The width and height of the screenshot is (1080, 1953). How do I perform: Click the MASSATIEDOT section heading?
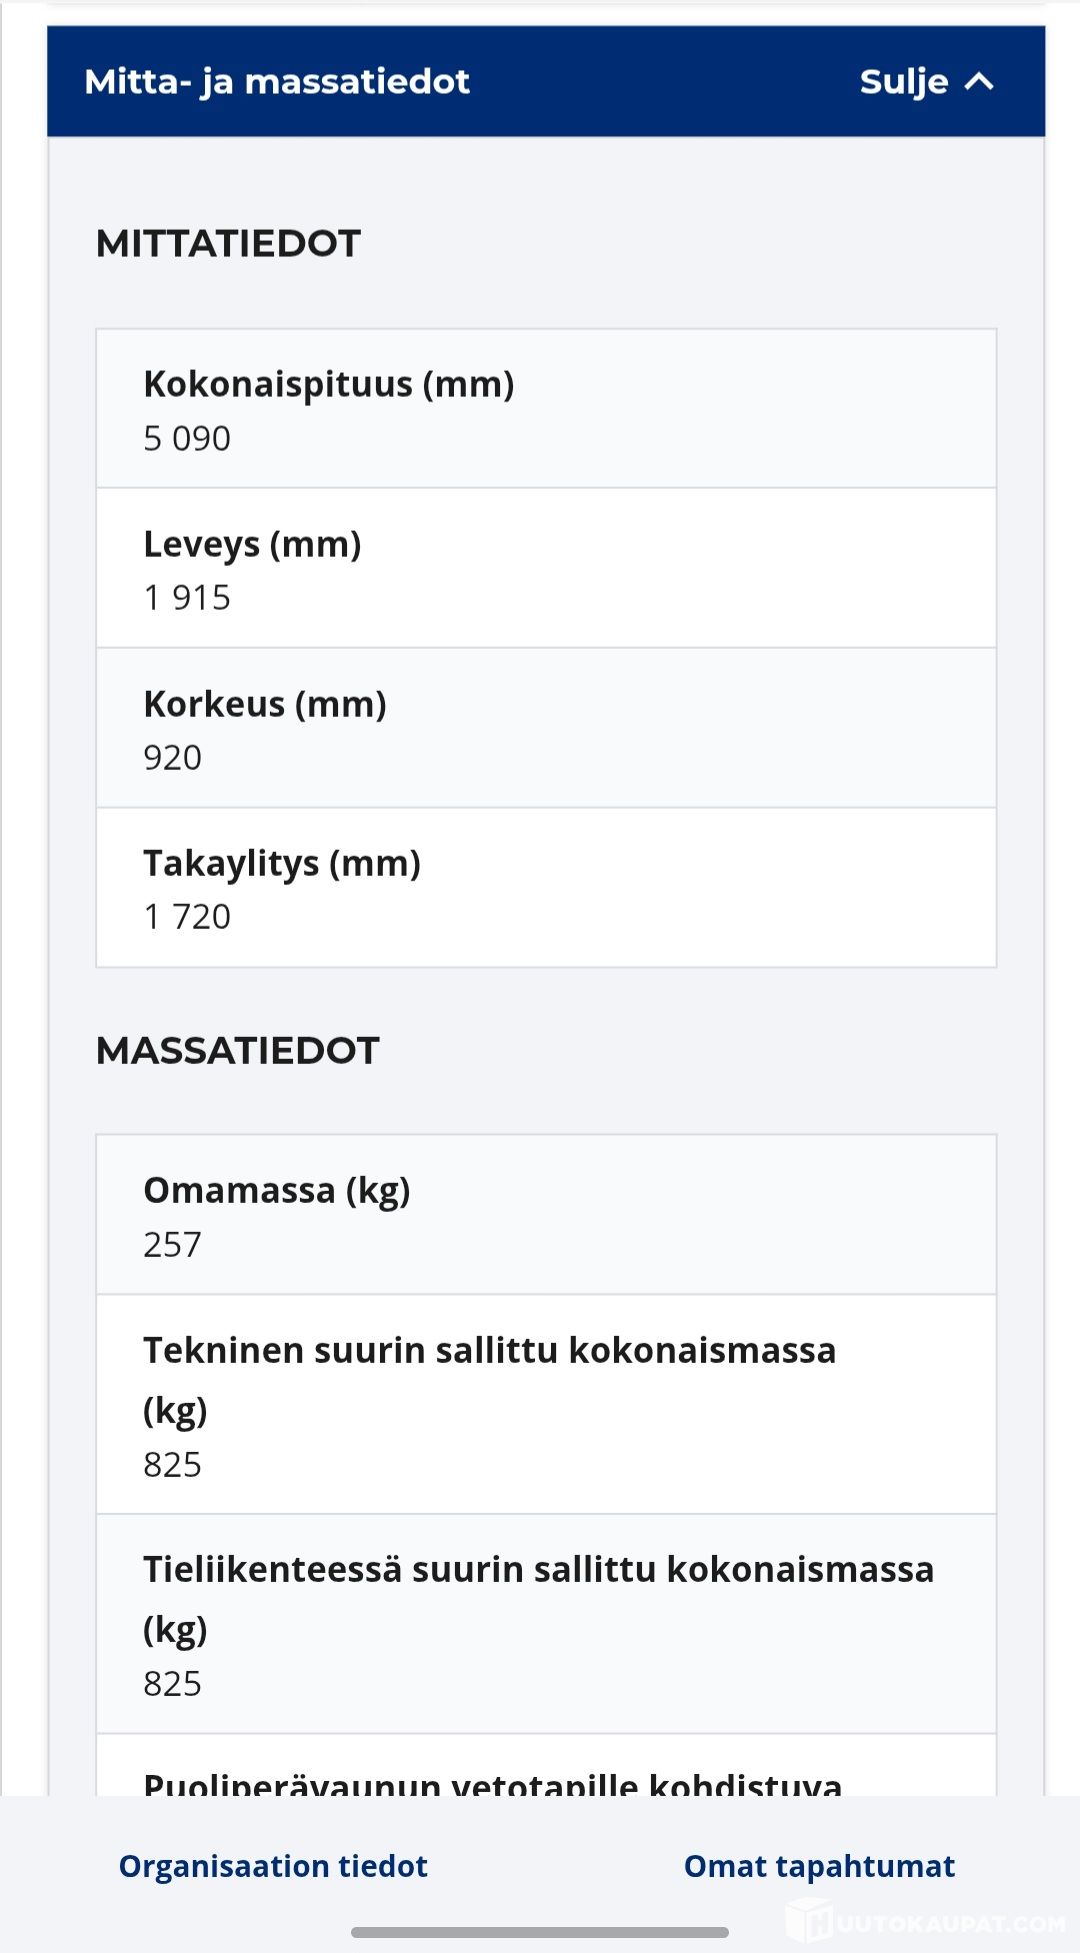pyautogui.click(x=238, y=1051)
